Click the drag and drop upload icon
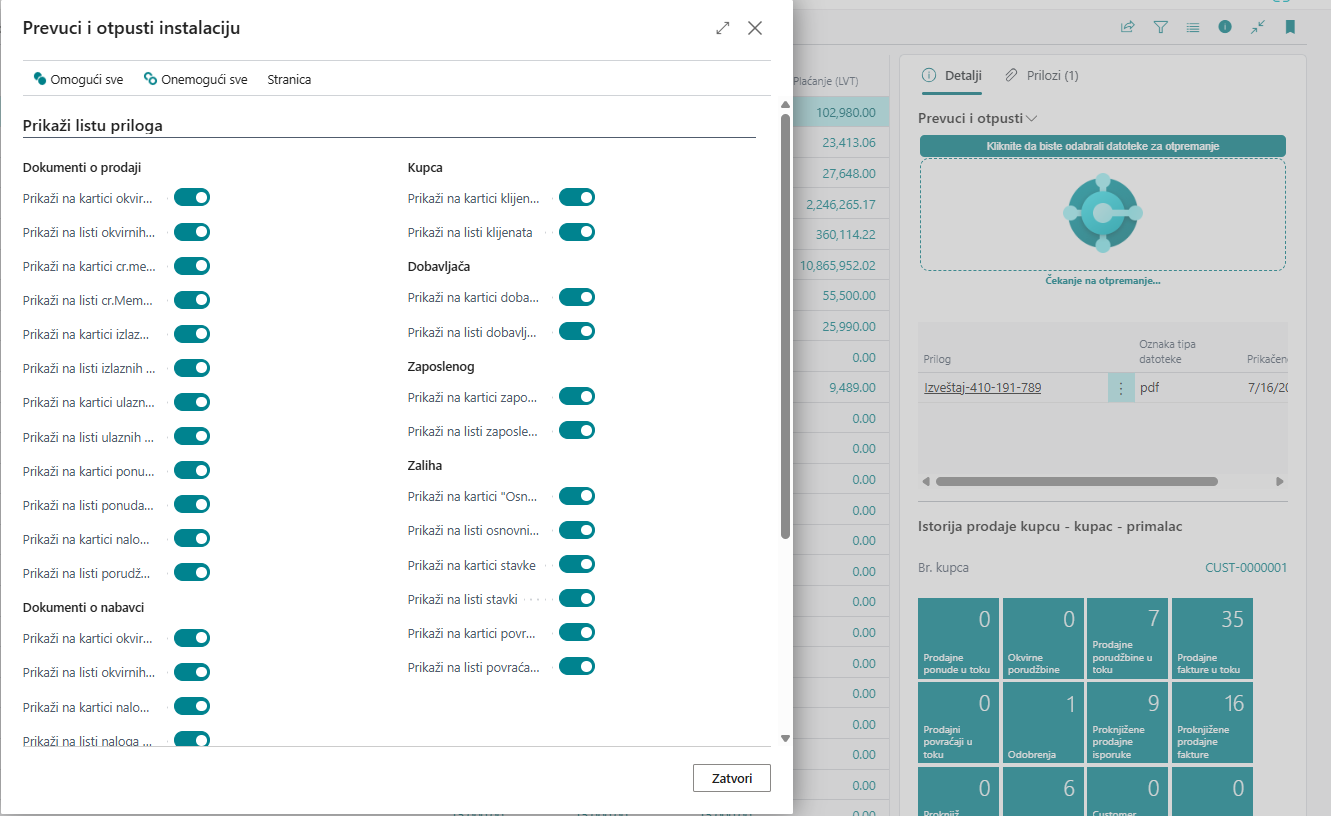Screen dimensions: 1331x816 click(x=1102, y=213)
